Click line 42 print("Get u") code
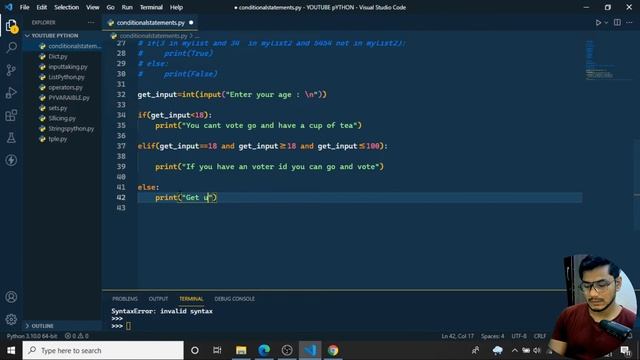The image size is (640, 360). pyautogui.click(x=186, y=198)
